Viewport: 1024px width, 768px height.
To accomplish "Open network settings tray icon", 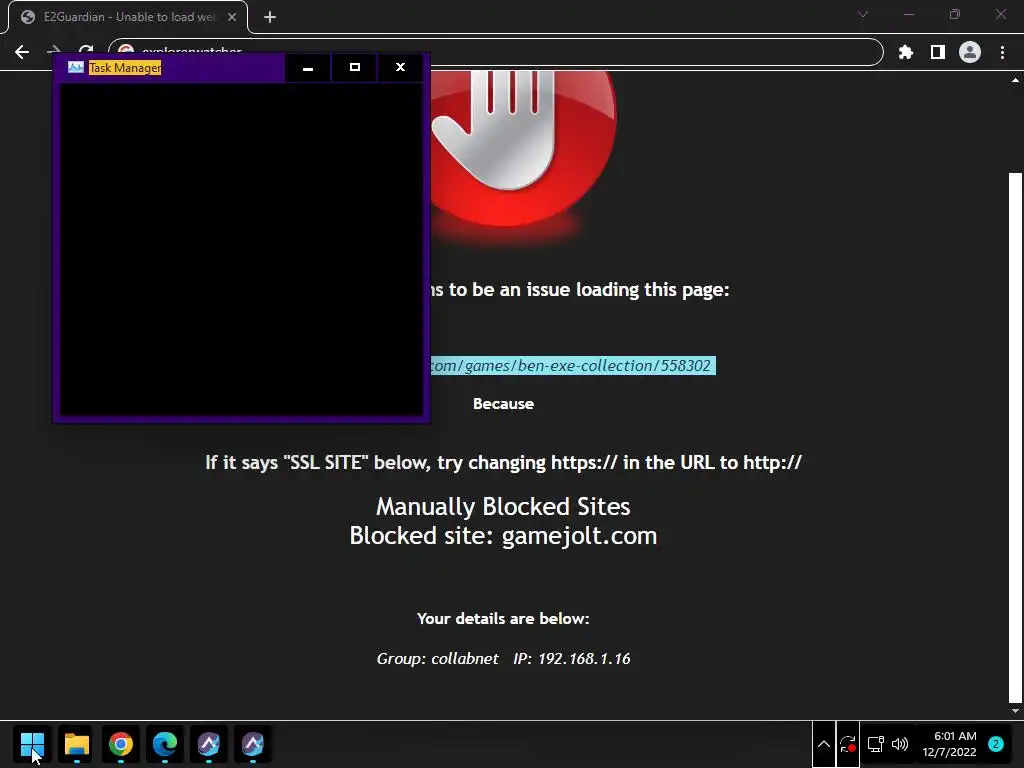I will 875,744.
